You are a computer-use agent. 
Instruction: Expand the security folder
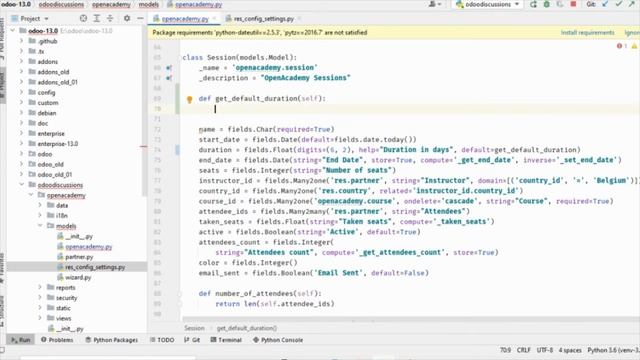(x=40, y=298)
